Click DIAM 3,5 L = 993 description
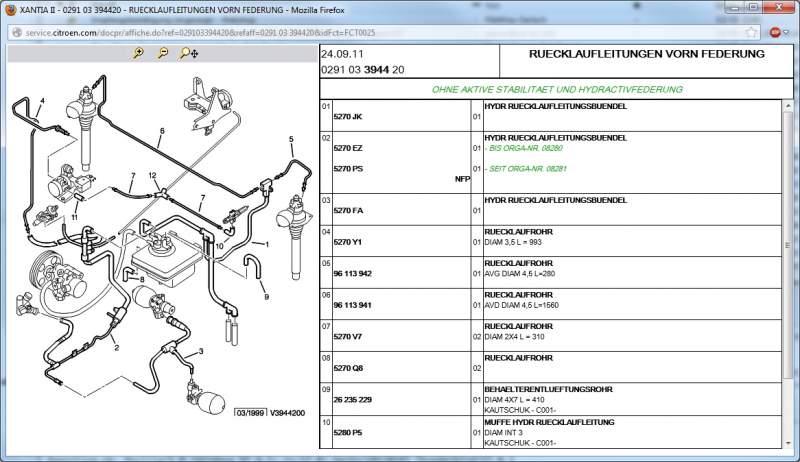This screenshot has height=462, width=800. (513, 242)
